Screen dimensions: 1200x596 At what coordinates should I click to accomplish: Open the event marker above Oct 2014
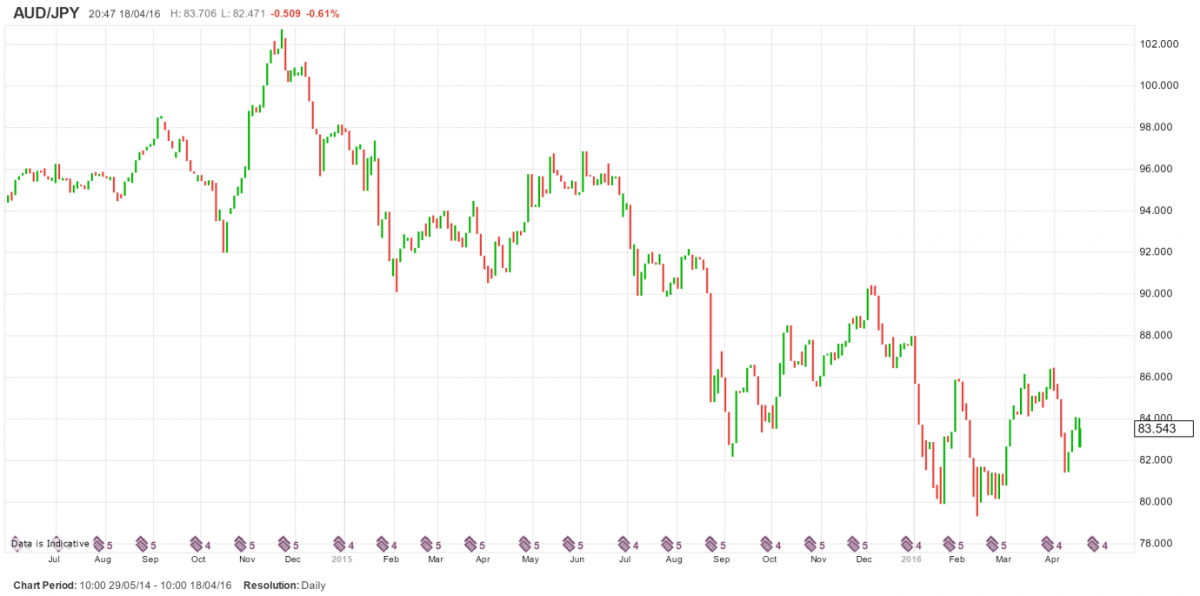(x=198, y=544)
